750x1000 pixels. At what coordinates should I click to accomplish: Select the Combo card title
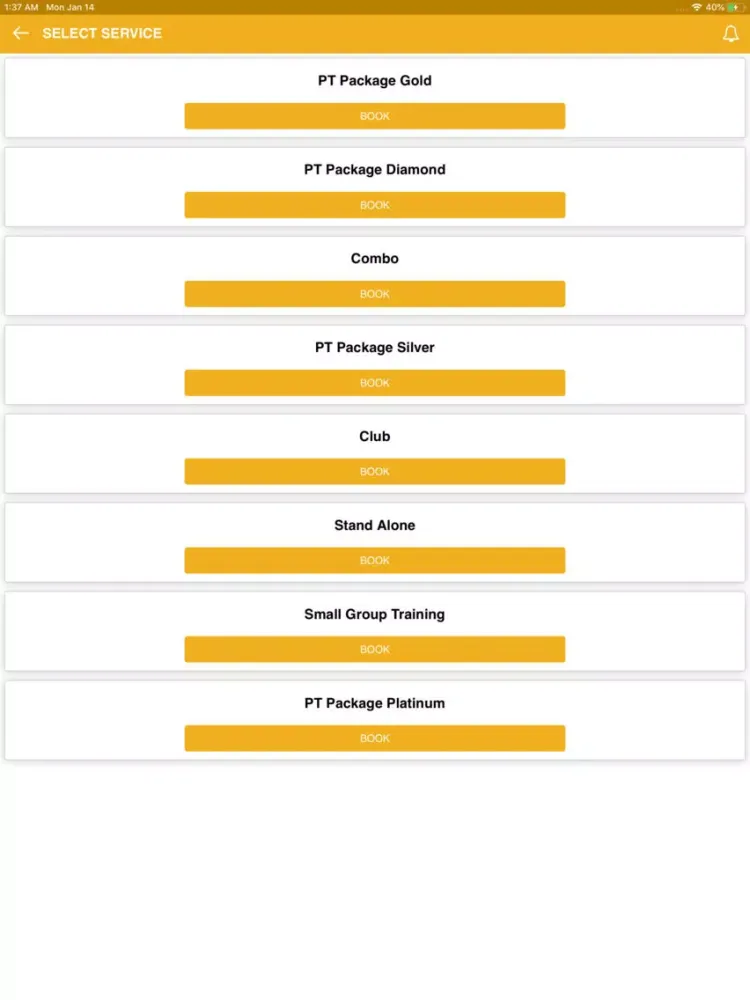pyautogui.click(x=375, y=258)
